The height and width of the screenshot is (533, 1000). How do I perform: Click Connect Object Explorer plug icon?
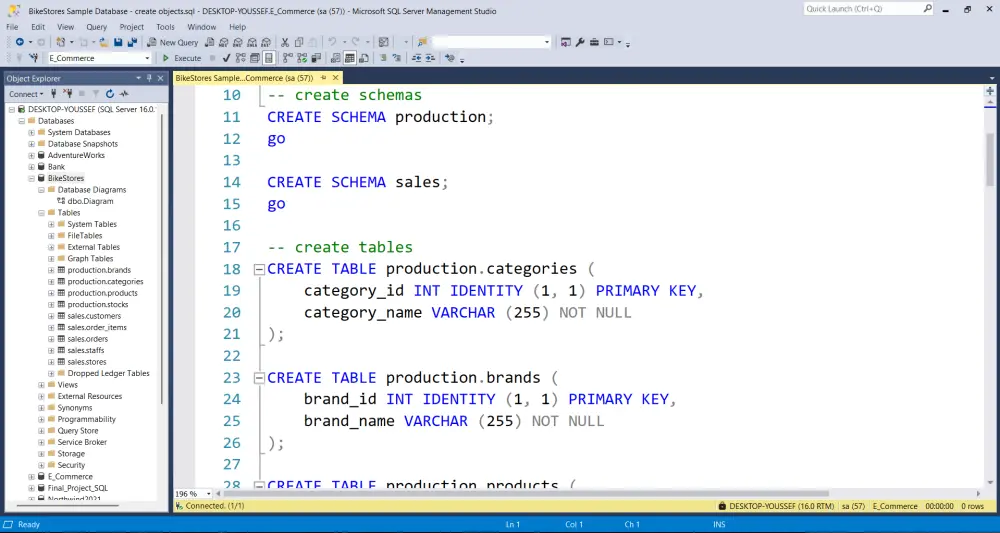(x=54, y=94)
